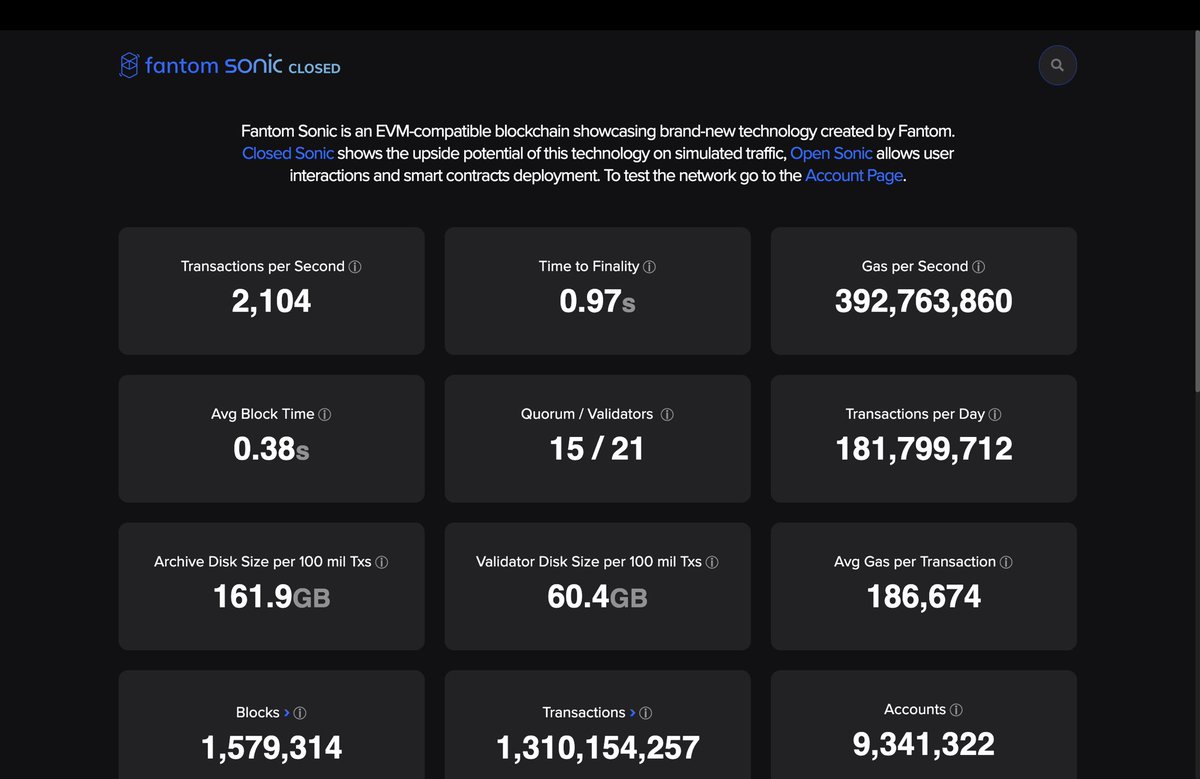This screenshot has width=1200, height=779.
Task: Click the chevron arrow next to Transactions
Action: pos(633,713)
